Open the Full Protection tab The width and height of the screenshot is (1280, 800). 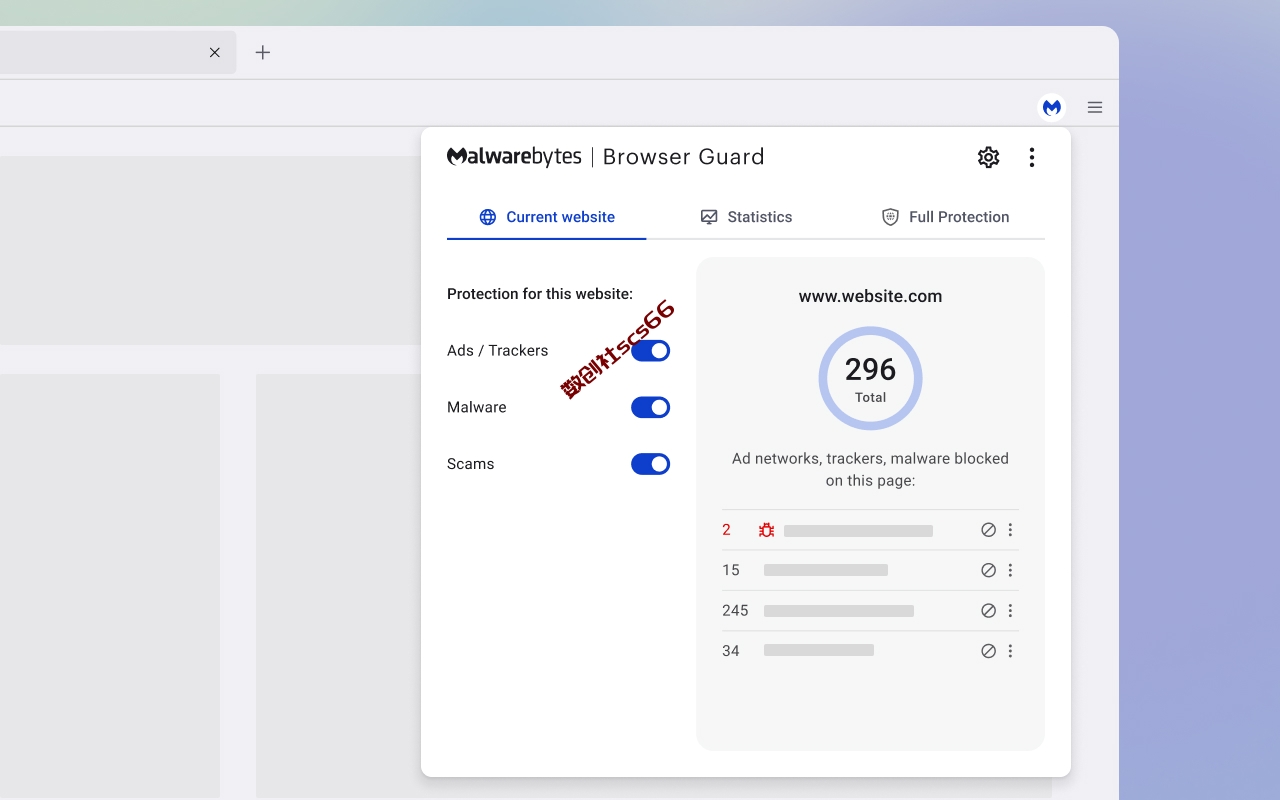click(x=945, y=217)
